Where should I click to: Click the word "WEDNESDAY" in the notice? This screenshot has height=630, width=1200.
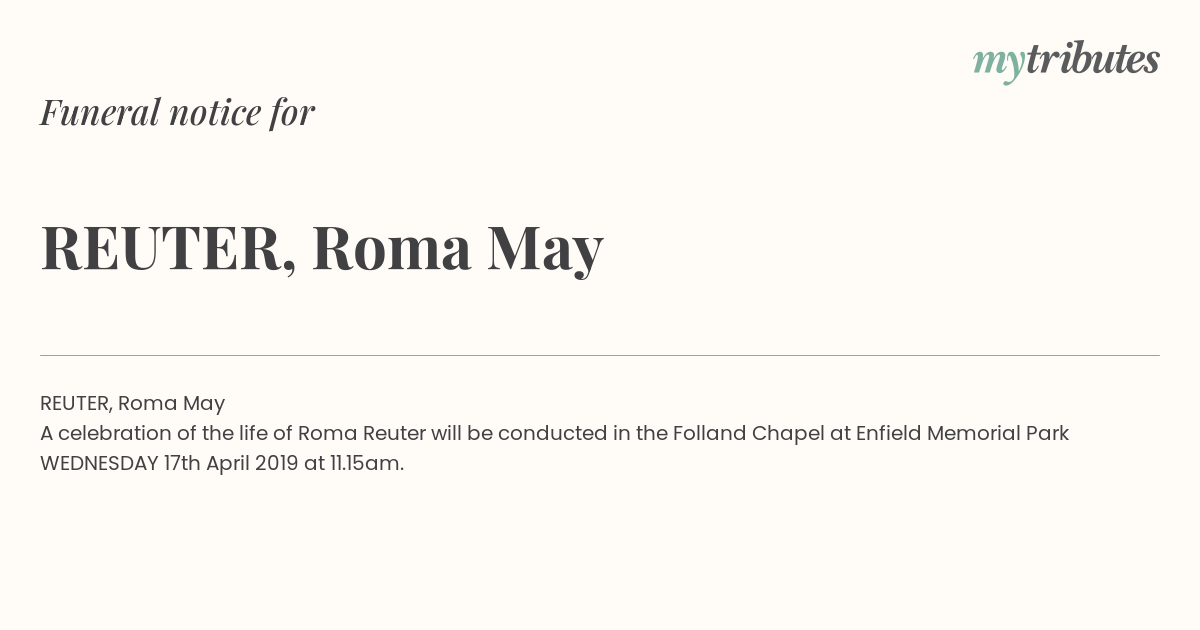(99, 463)
